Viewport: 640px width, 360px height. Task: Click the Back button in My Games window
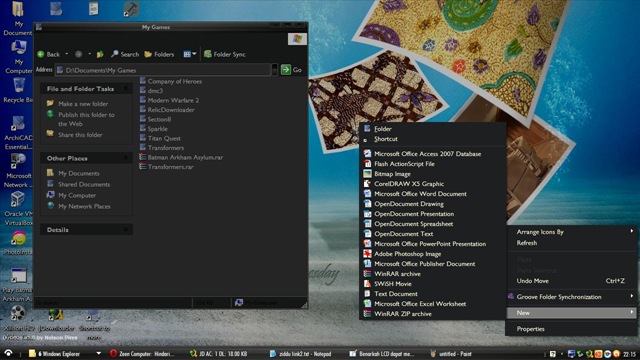49,54
